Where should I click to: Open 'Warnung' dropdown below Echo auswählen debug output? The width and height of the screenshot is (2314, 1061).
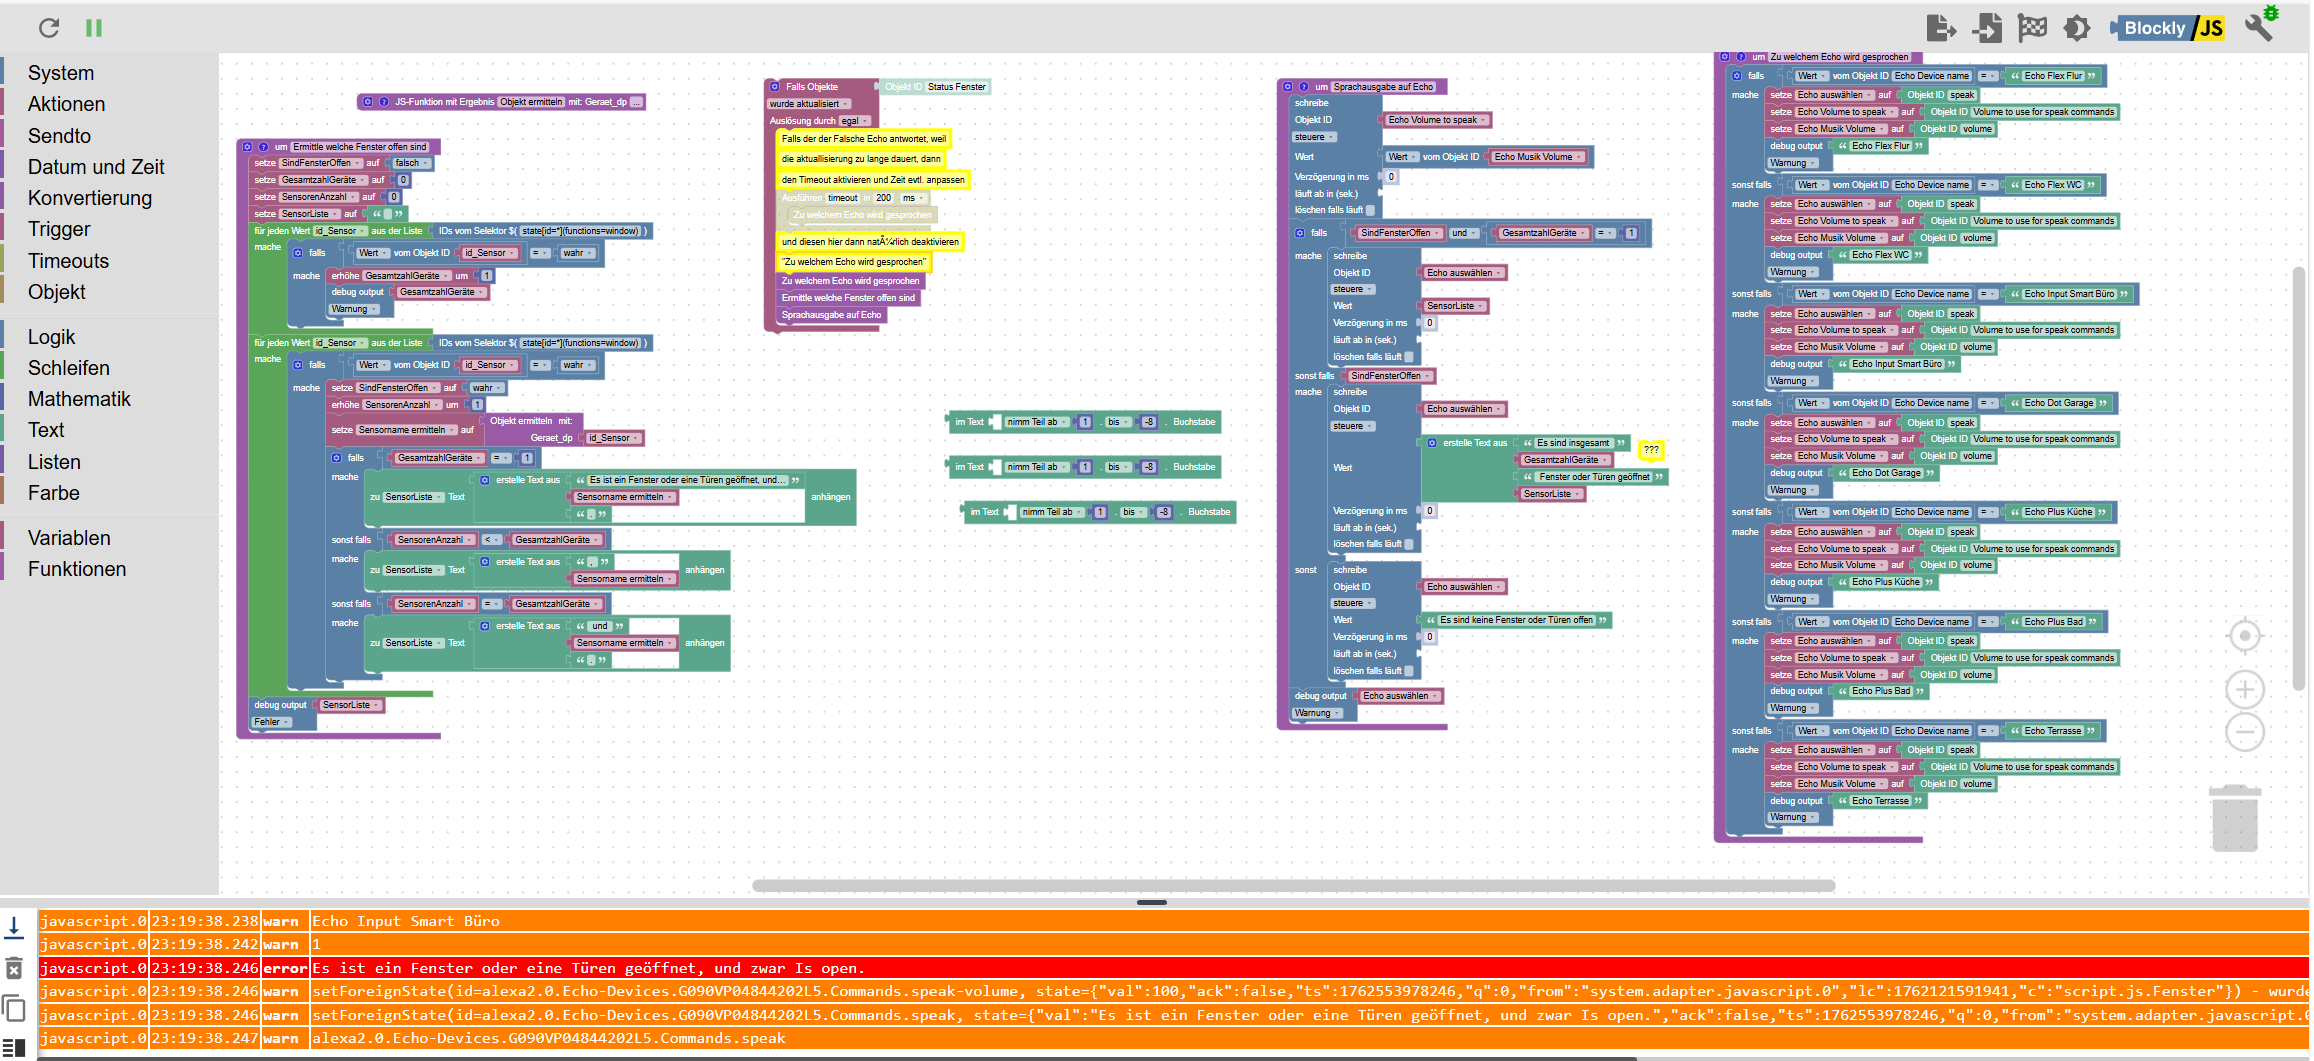point(1317,713)
